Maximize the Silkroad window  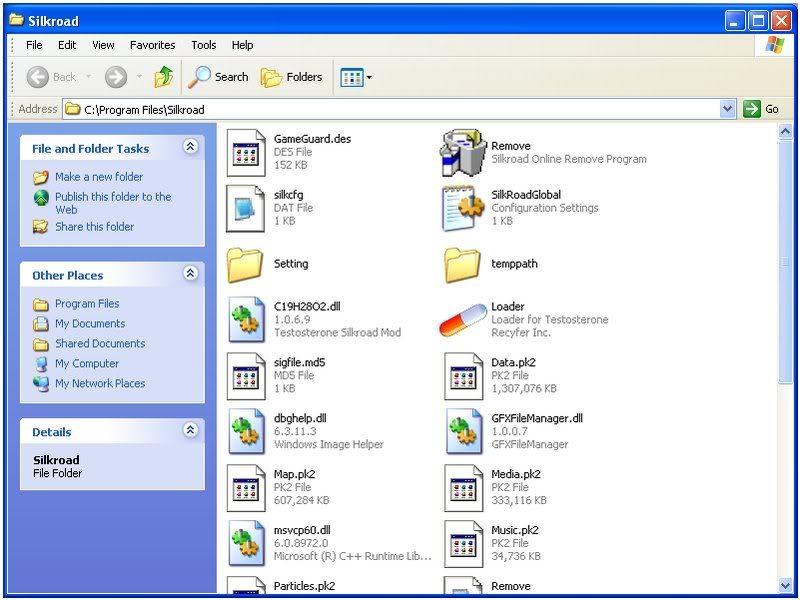(758, 21)
